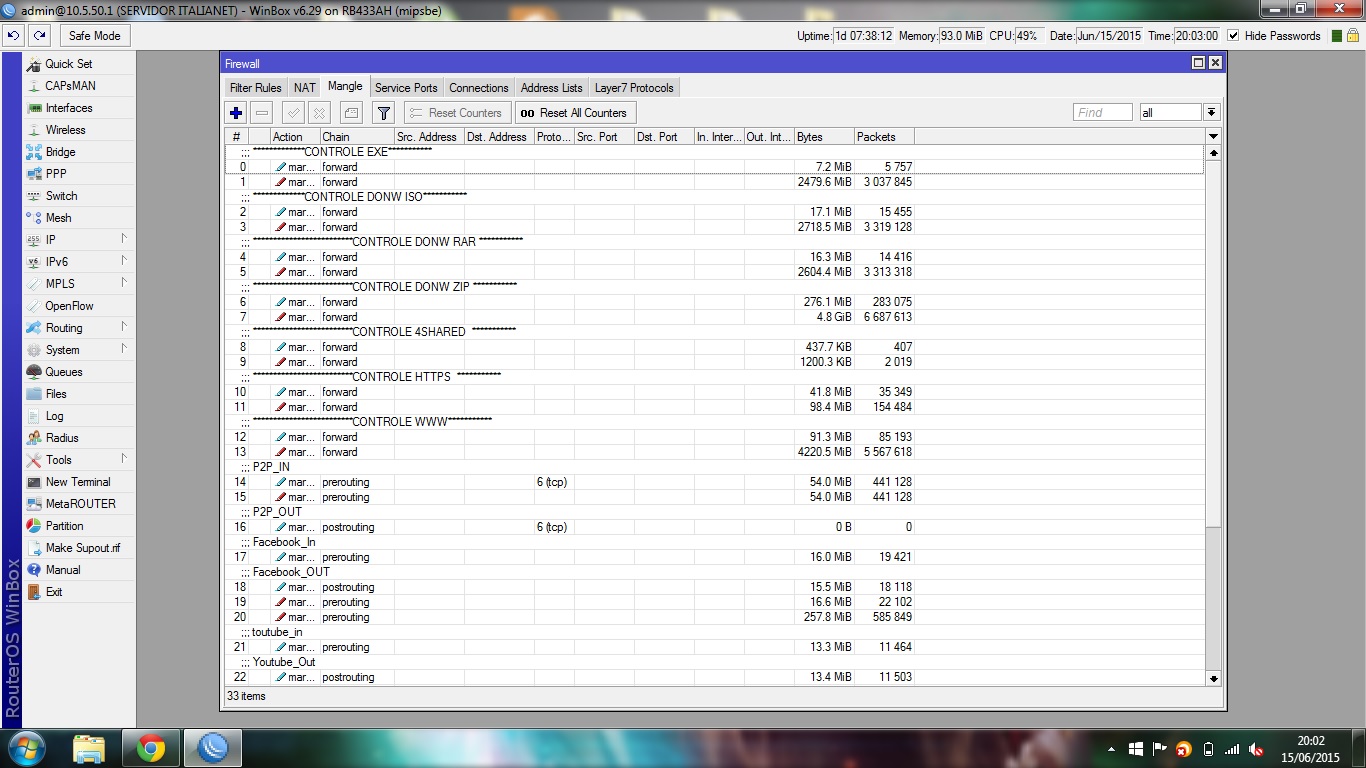Toggle Safe Mode
The image size is (1366, 768).
94,36
